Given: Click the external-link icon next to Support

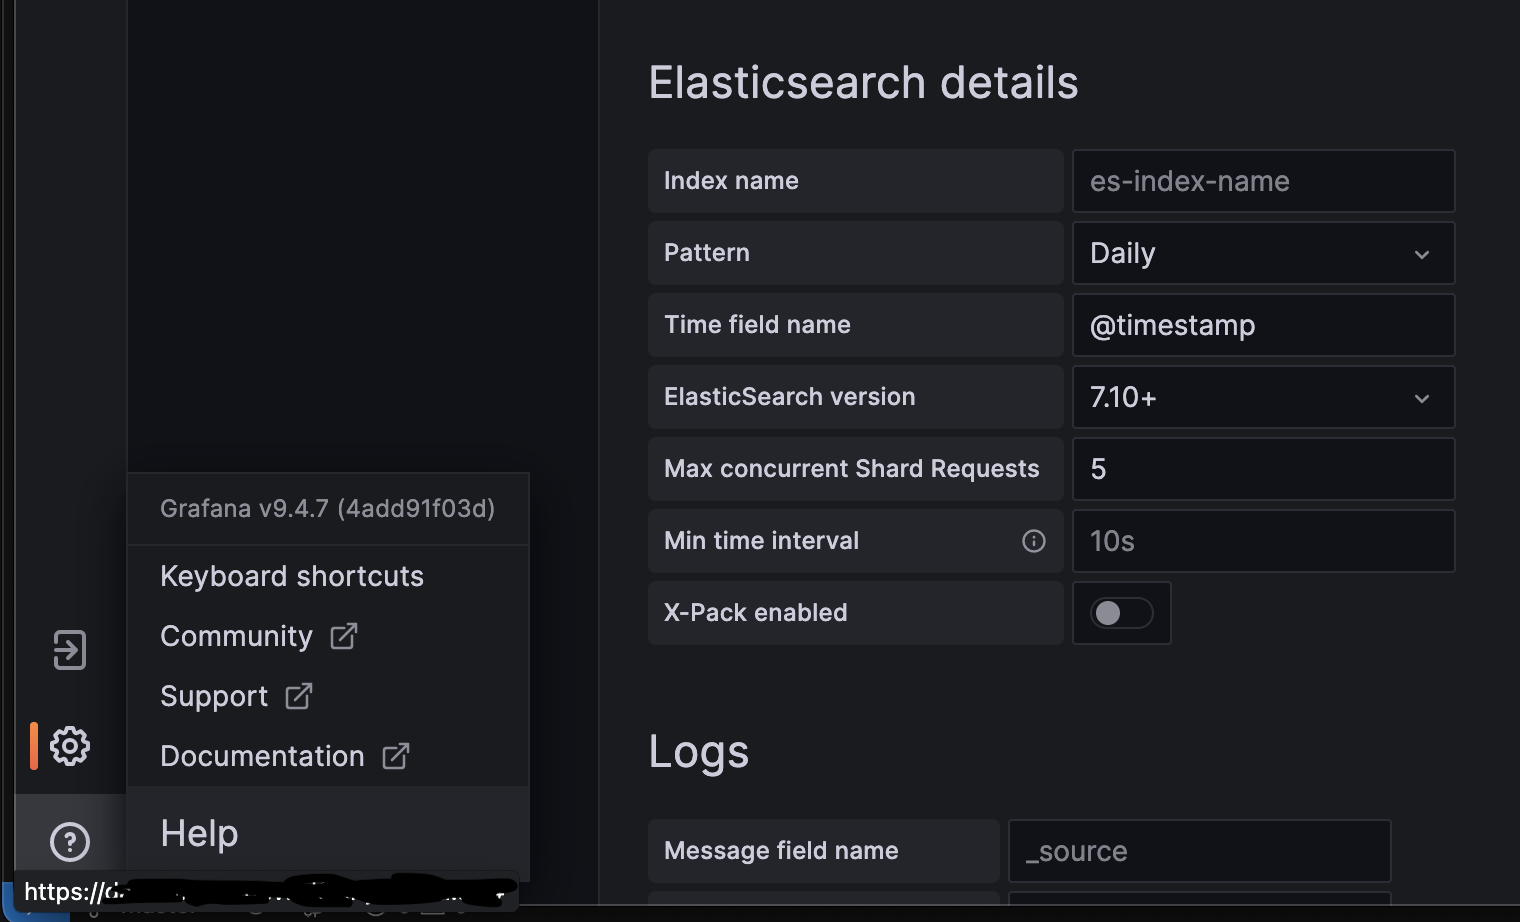Looking at the screenshot, I should point(297,696).
